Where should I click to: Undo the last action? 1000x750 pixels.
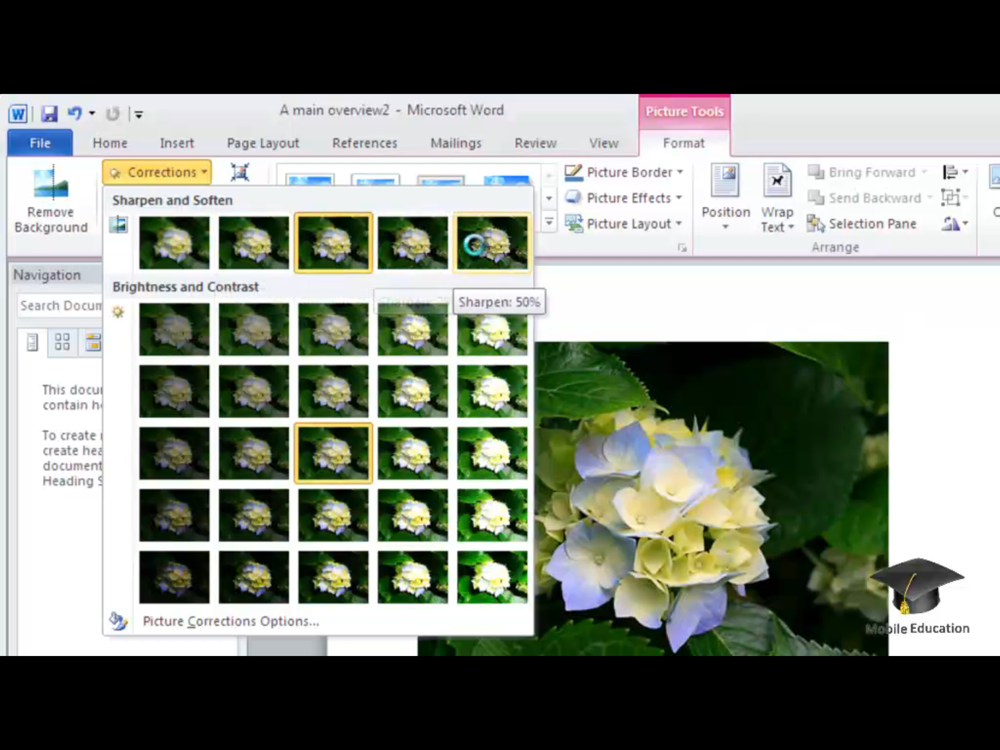coord(75,114)
